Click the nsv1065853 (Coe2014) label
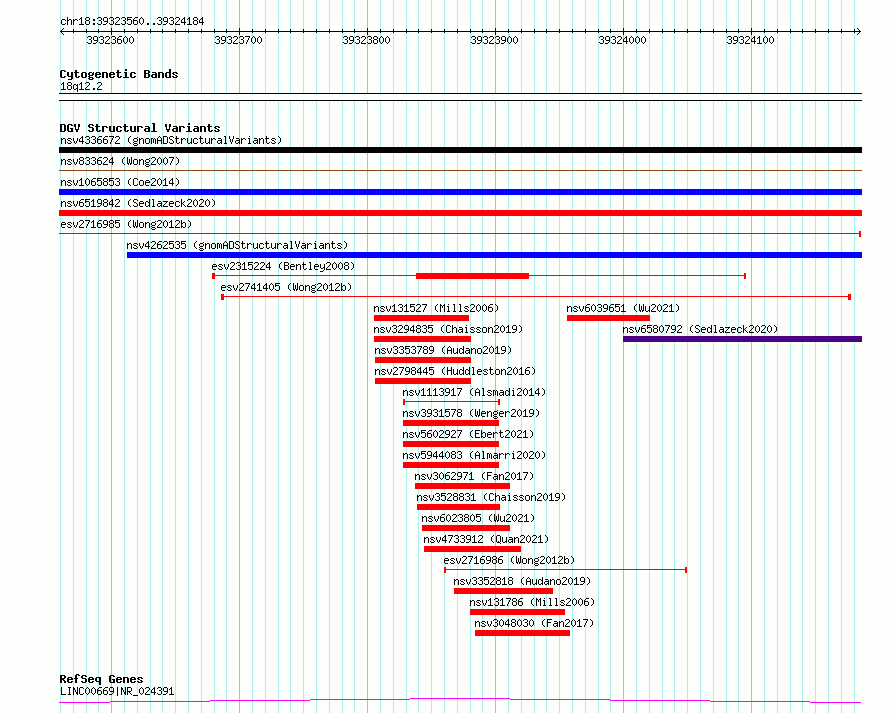This screenshot has height=713, width=890. 120,182
